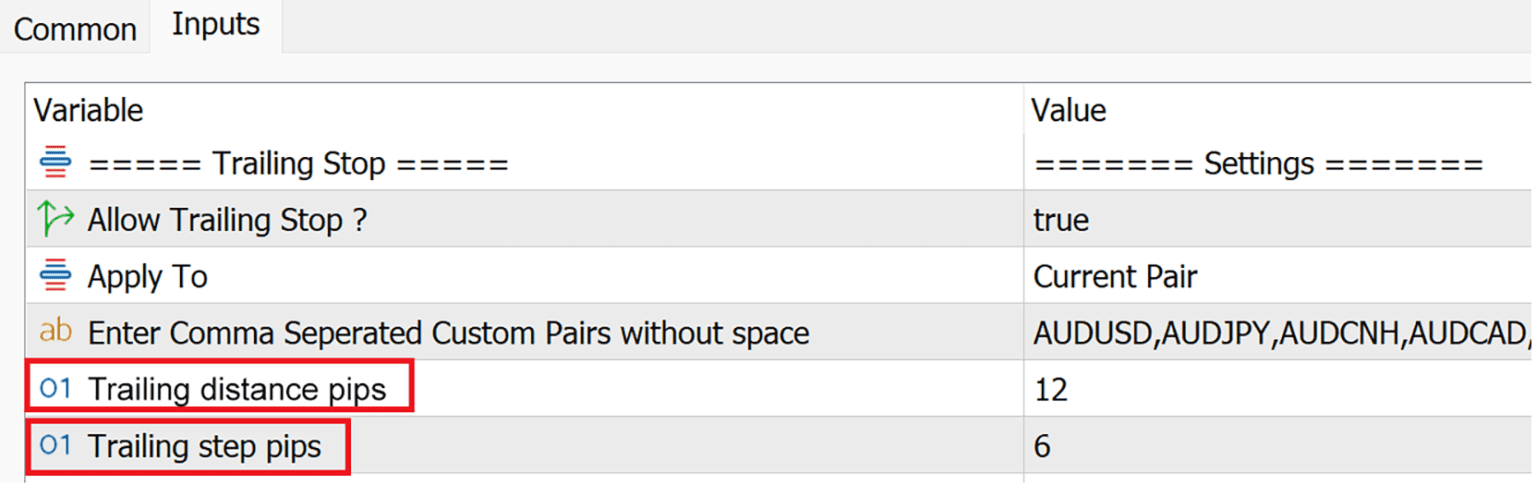Open the Inputs tab

click(216, 25)
